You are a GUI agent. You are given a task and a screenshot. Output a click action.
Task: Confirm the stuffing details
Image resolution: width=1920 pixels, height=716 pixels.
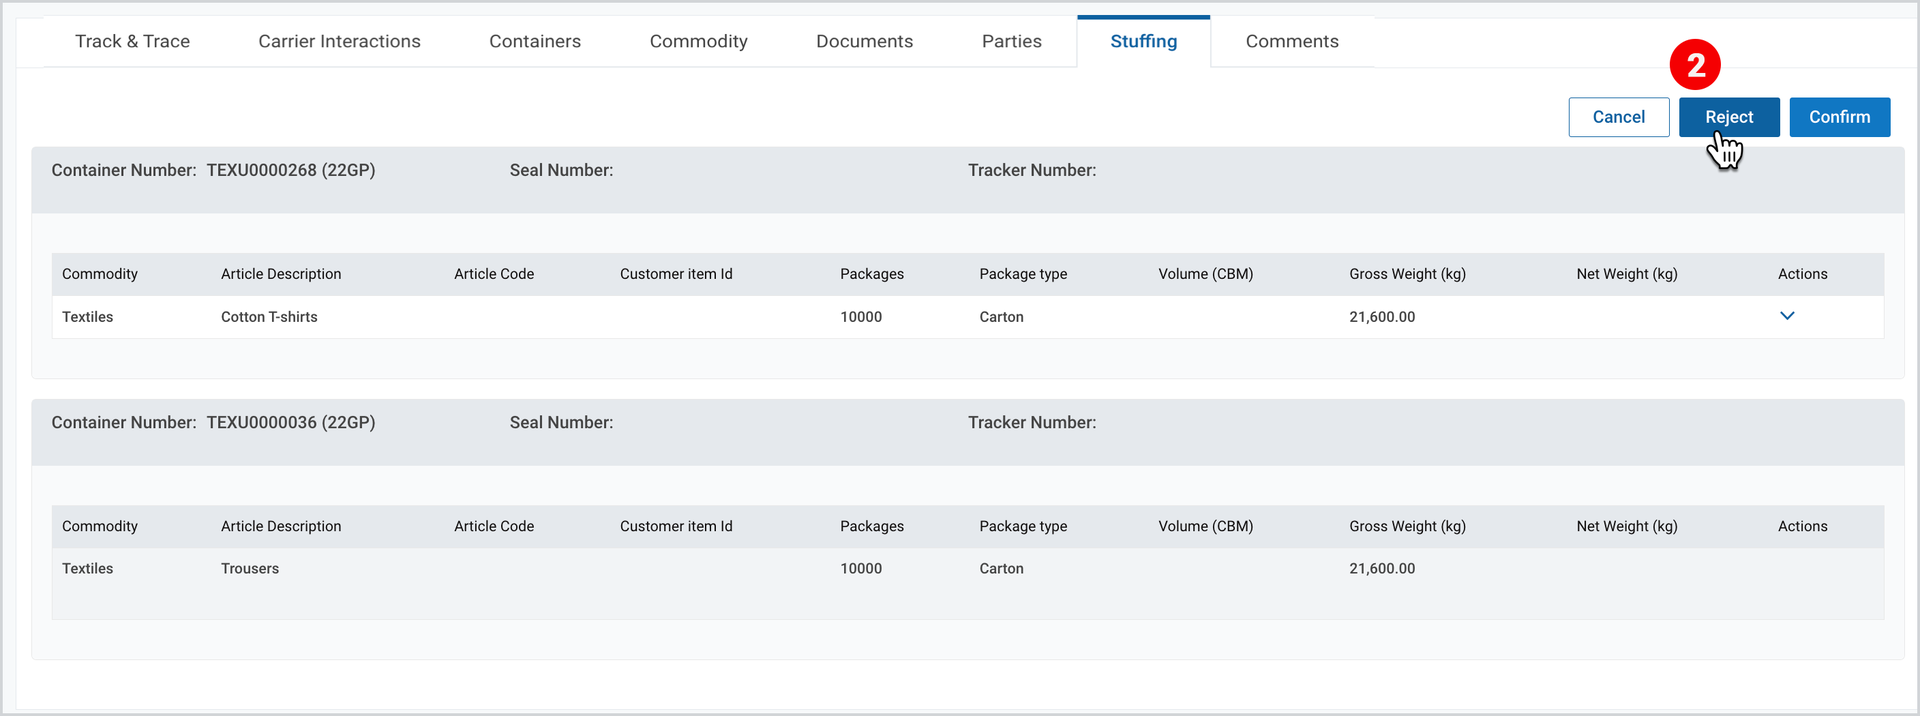click(x=1839, y=117)
